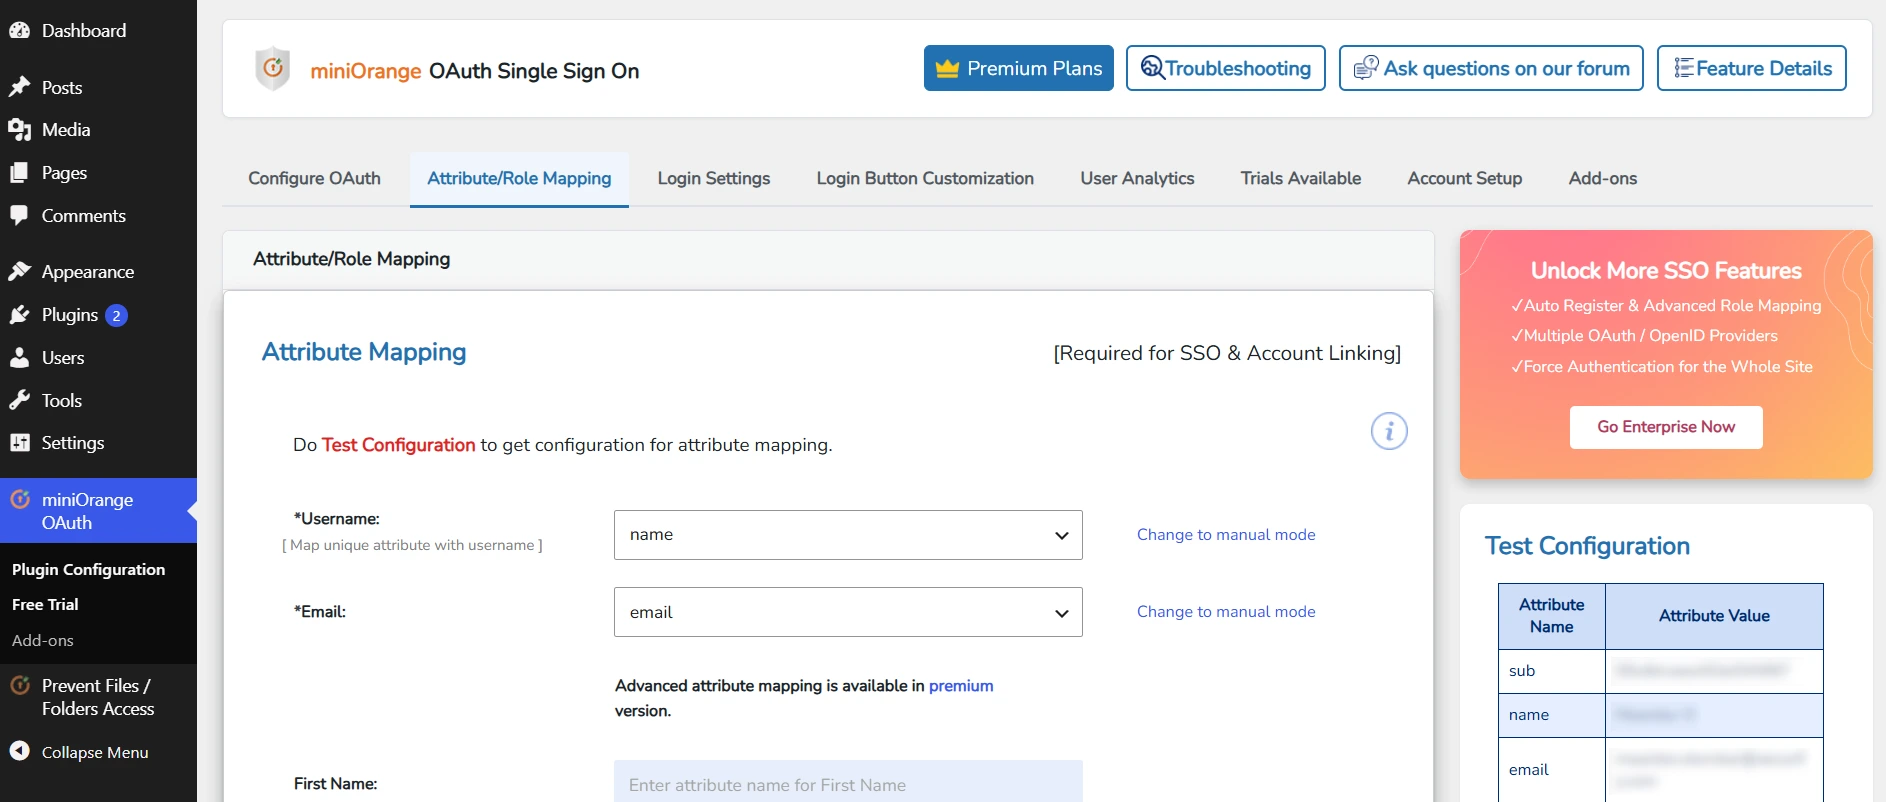Screen dimensions: 1886x802
Task: Click the miniOrange shield logo
Action: click(273, 69)
